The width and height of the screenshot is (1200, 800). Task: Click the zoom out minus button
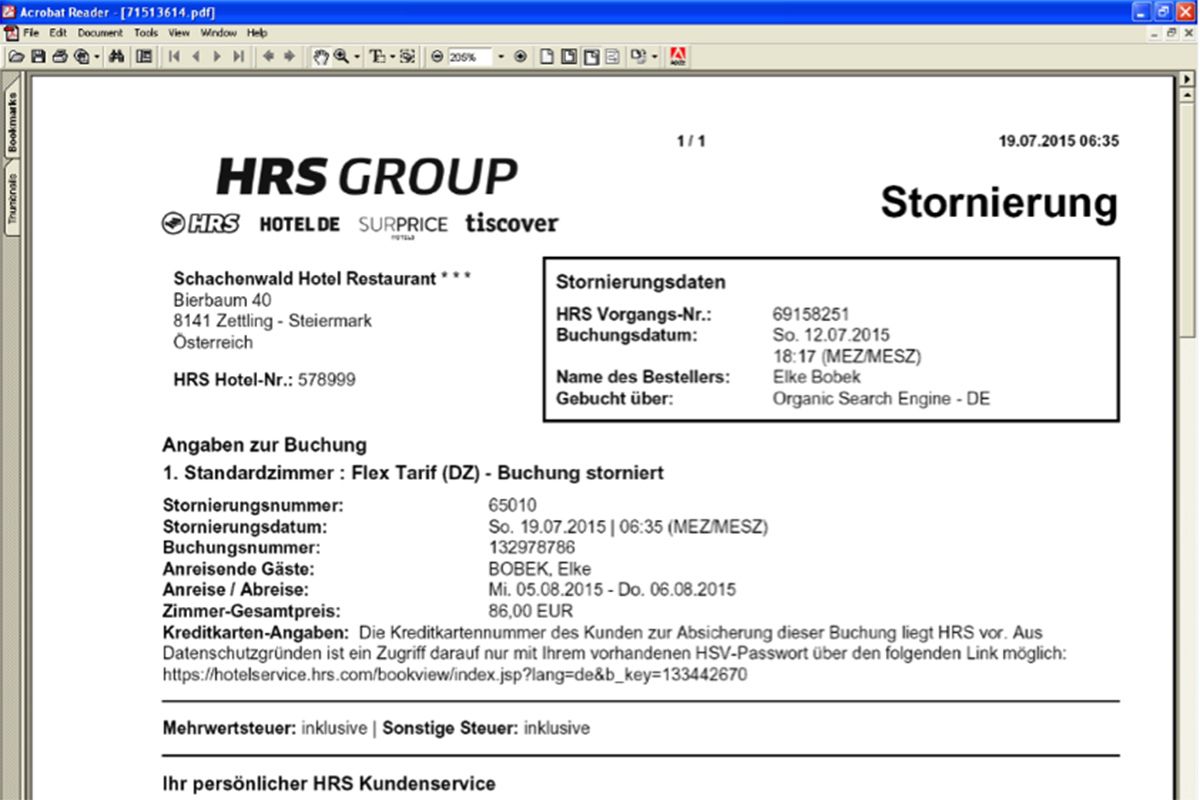tap(437, 57)
